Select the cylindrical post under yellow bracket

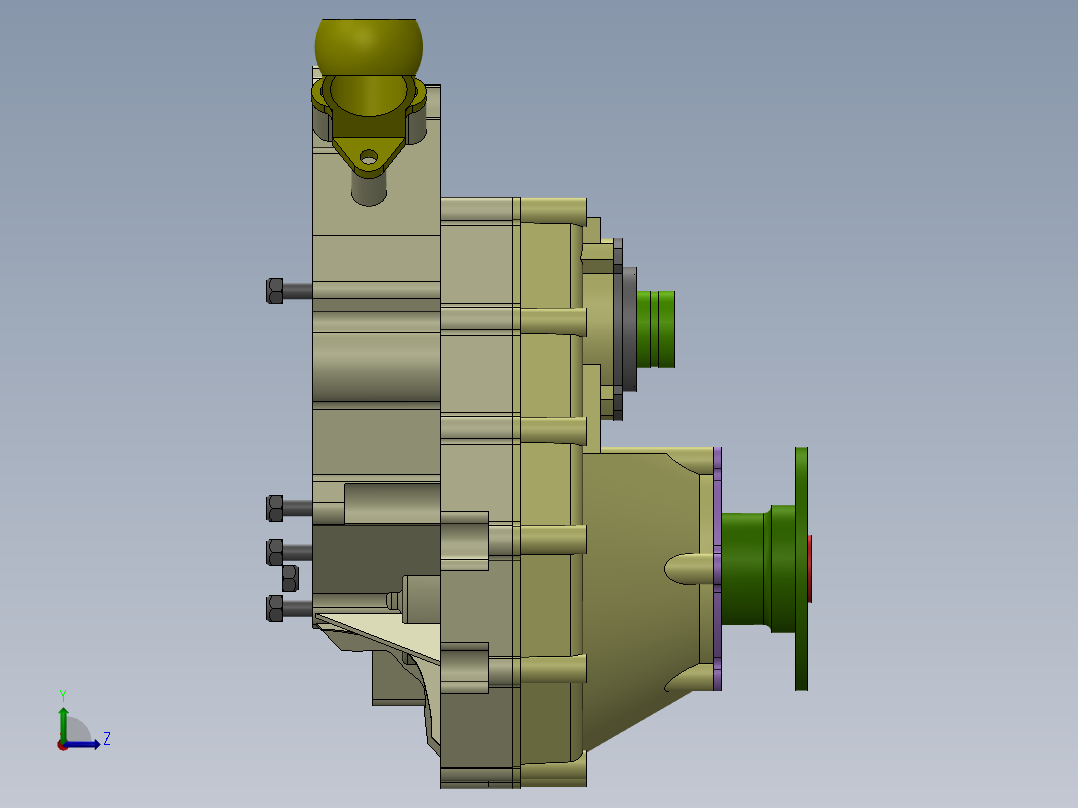pyautogui.click(x=368, y=189)
